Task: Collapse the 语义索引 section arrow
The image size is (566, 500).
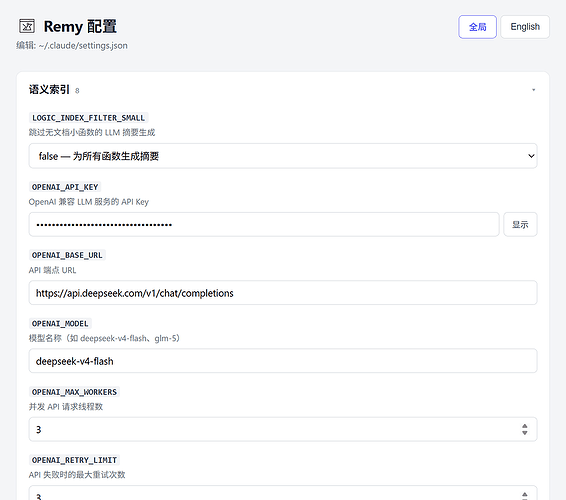Action: [x=533, y=90]
